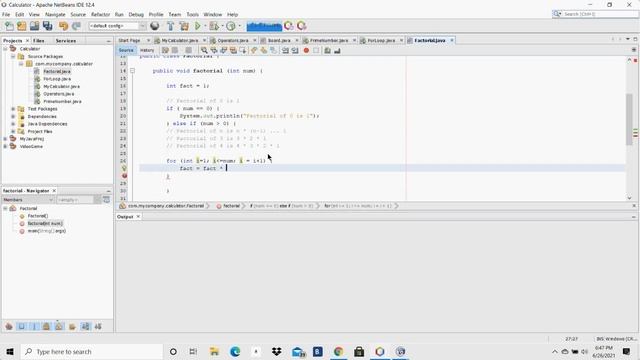The image size is (640, 360).
Task: Click the Uncomment icon in the editor toolbar
Action: (x=337, y=51)
